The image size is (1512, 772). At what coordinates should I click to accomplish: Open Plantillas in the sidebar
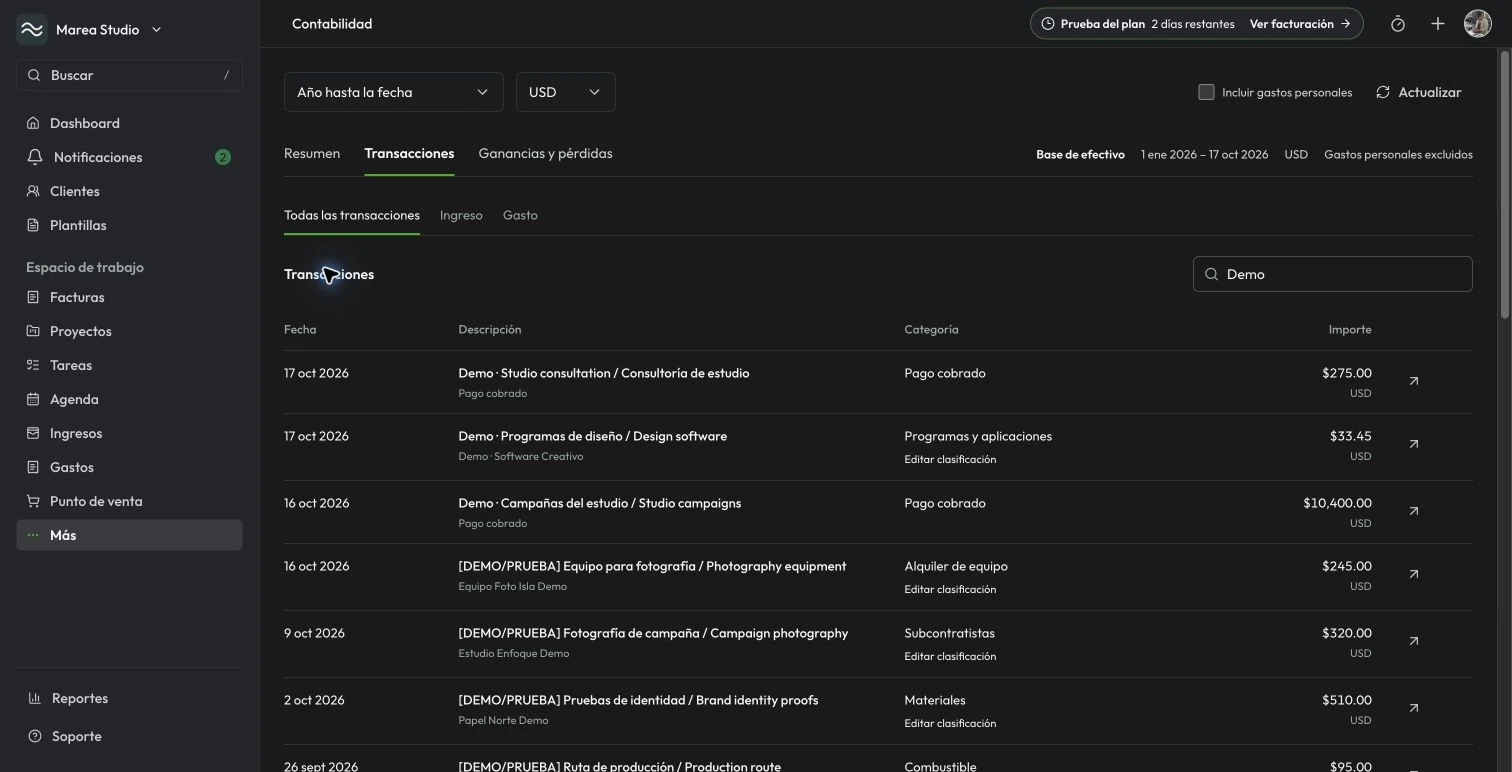coord(129,225)
